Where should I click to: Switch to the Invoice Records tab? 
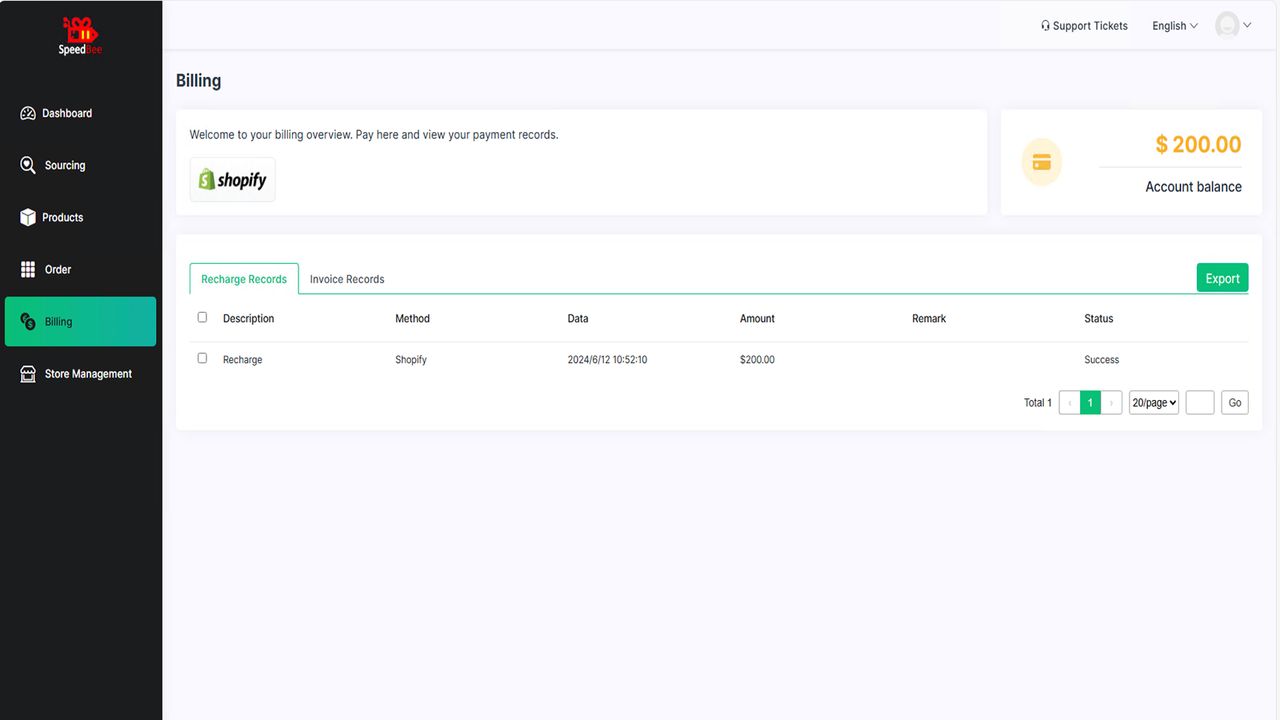click(347, 279)
